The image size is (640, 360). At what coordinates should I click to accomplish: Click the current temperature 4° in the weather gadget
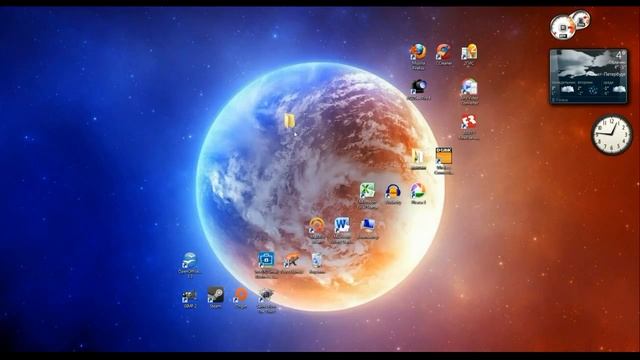click(x=620, y=55)
